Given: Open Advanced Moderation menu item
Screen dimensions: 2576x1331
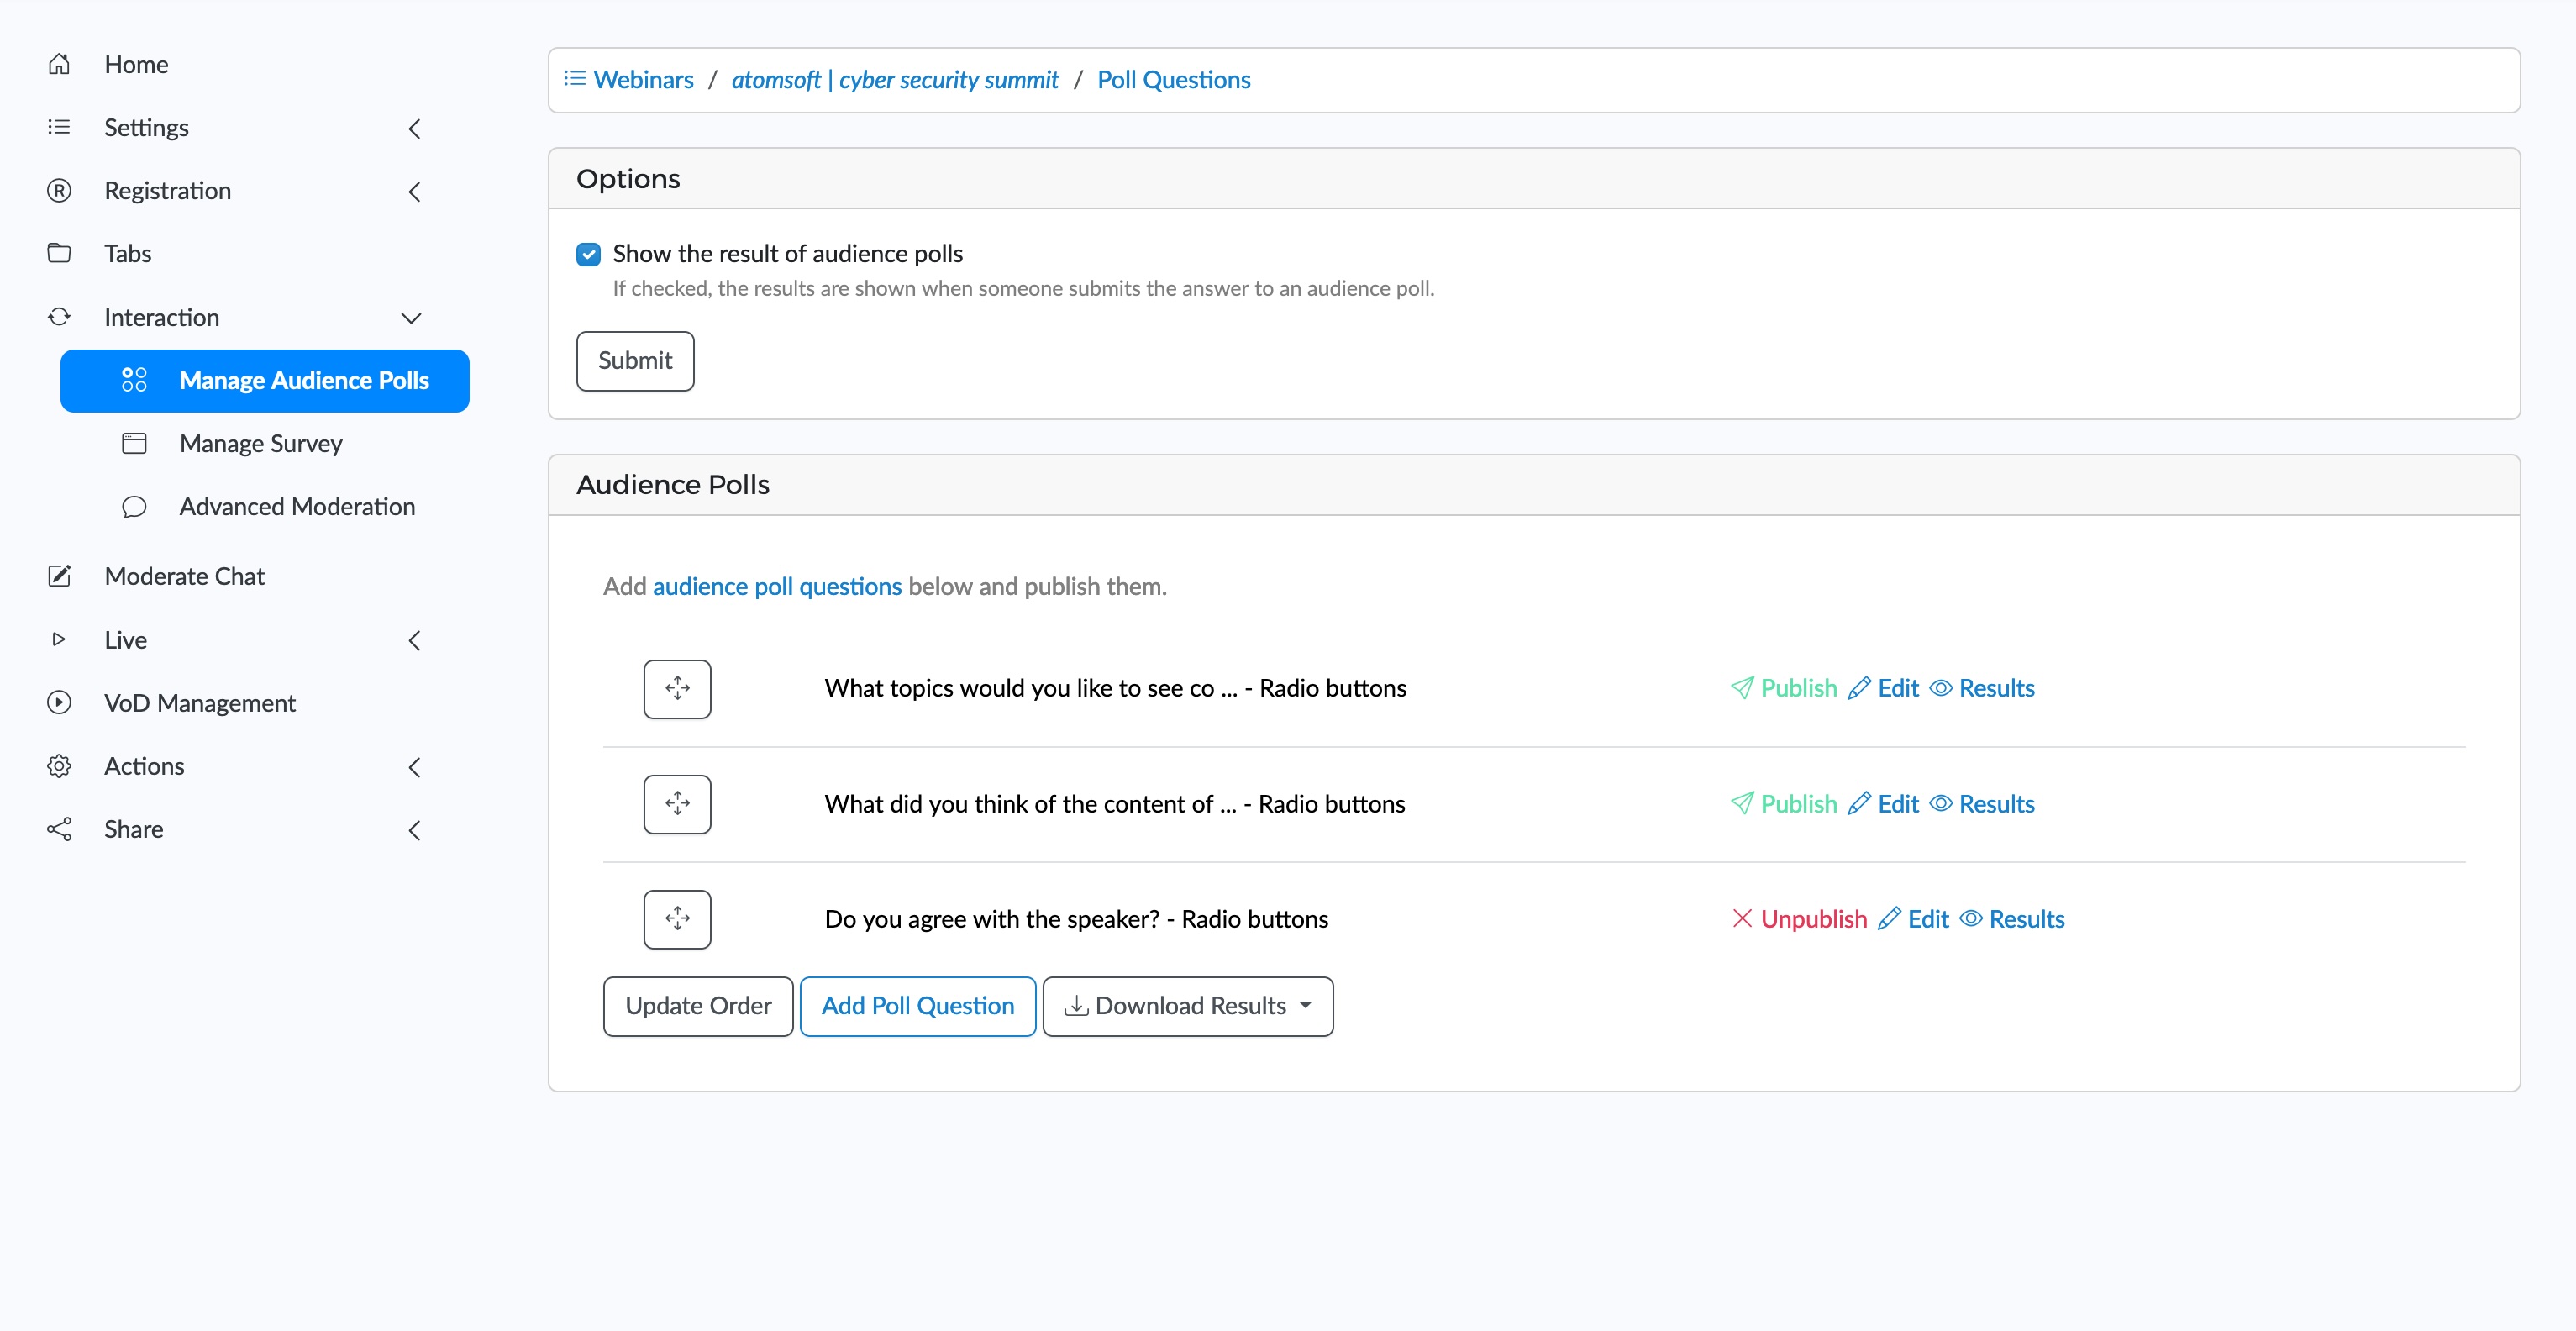Looking at the screenshot, I should click(297, 507).
